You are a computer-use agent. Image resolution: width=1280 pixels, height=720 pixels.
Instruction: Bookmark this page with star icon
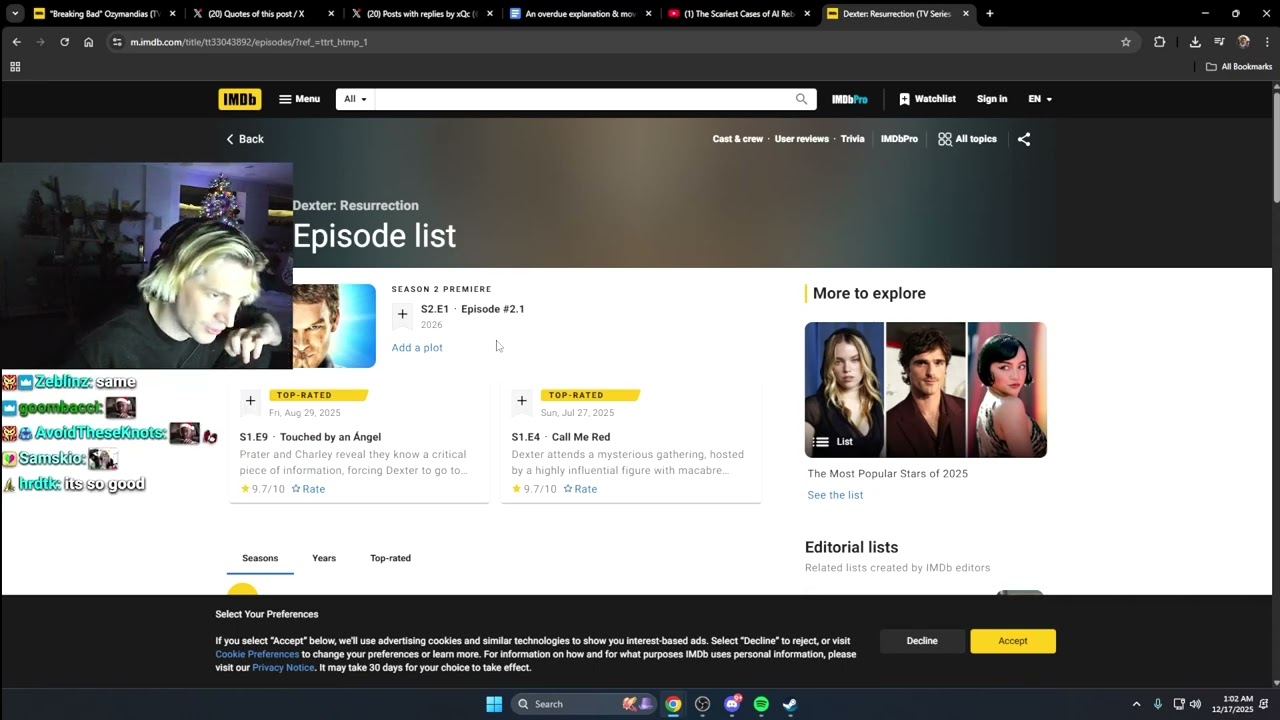(1126, 42)
